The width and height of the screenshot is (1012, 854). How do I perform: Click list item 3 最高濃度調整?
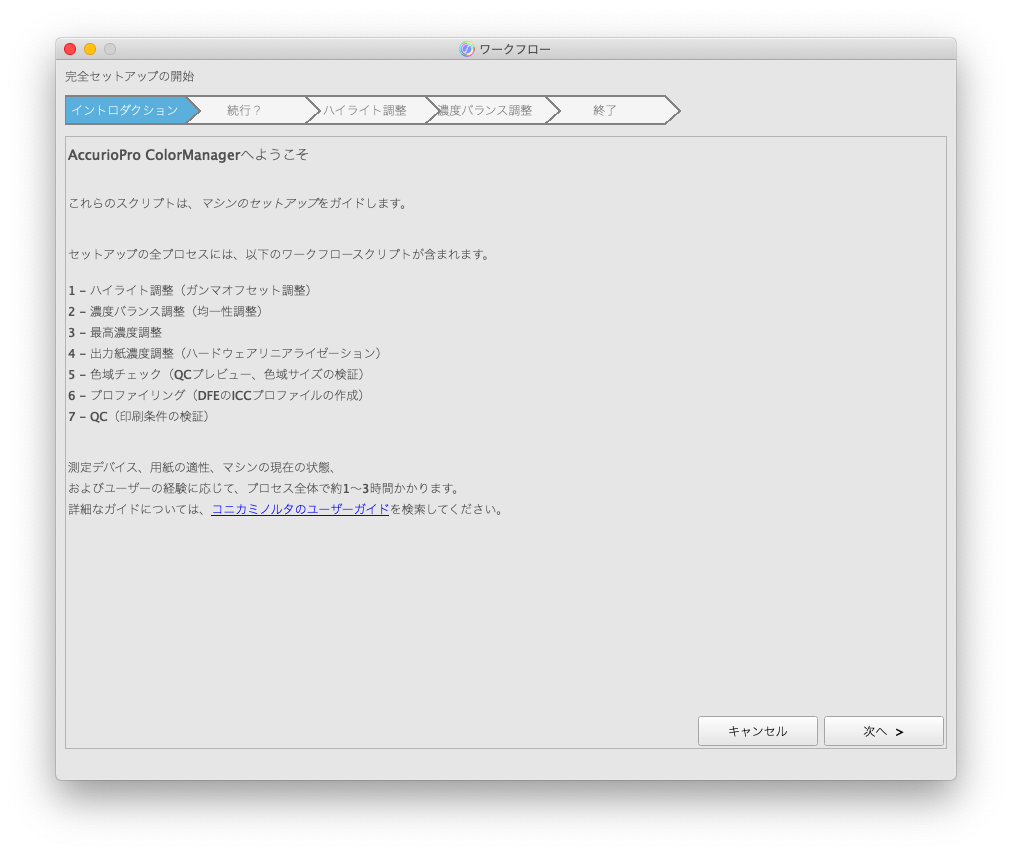tap(115, 332)
